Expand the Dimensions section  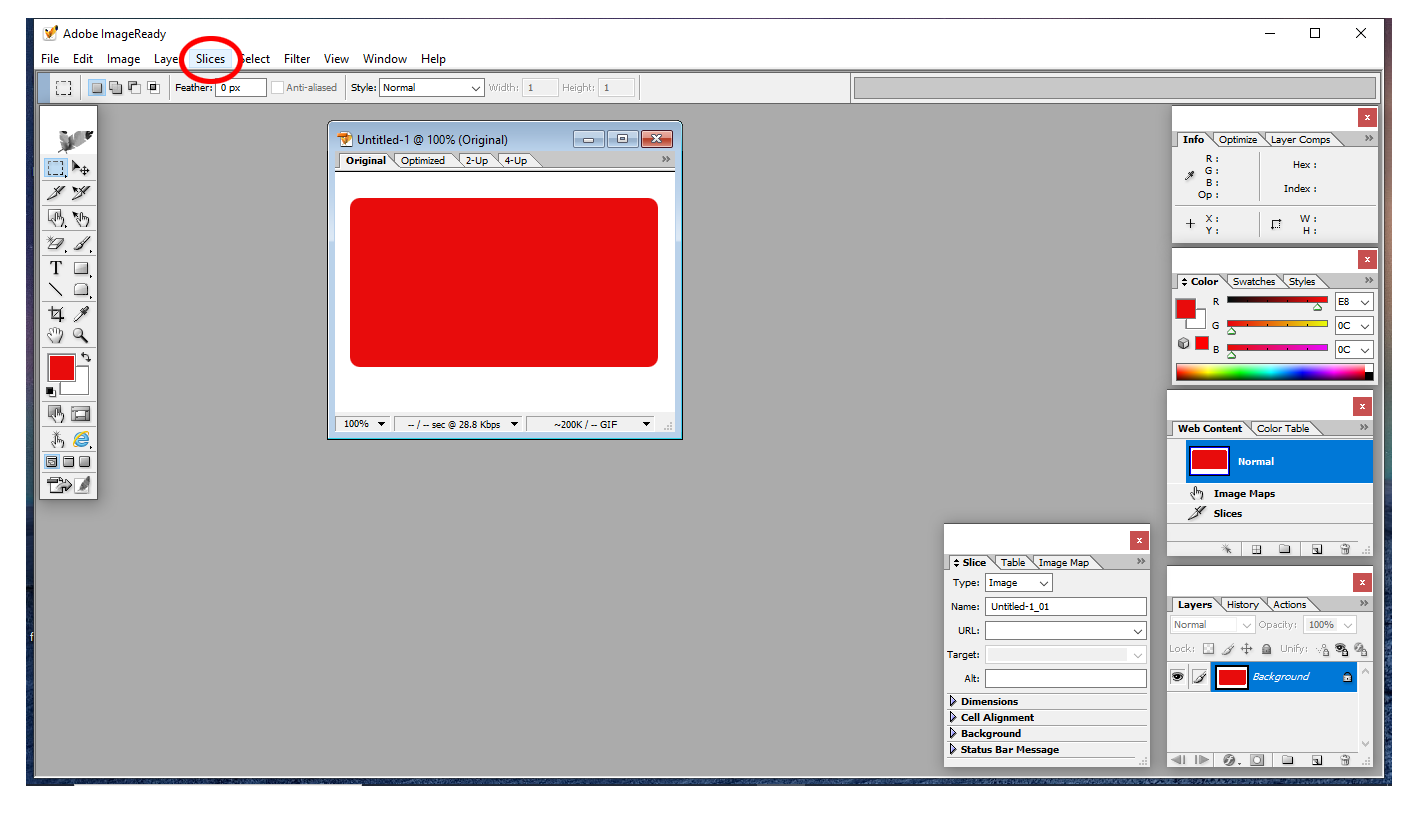point(953,702)
